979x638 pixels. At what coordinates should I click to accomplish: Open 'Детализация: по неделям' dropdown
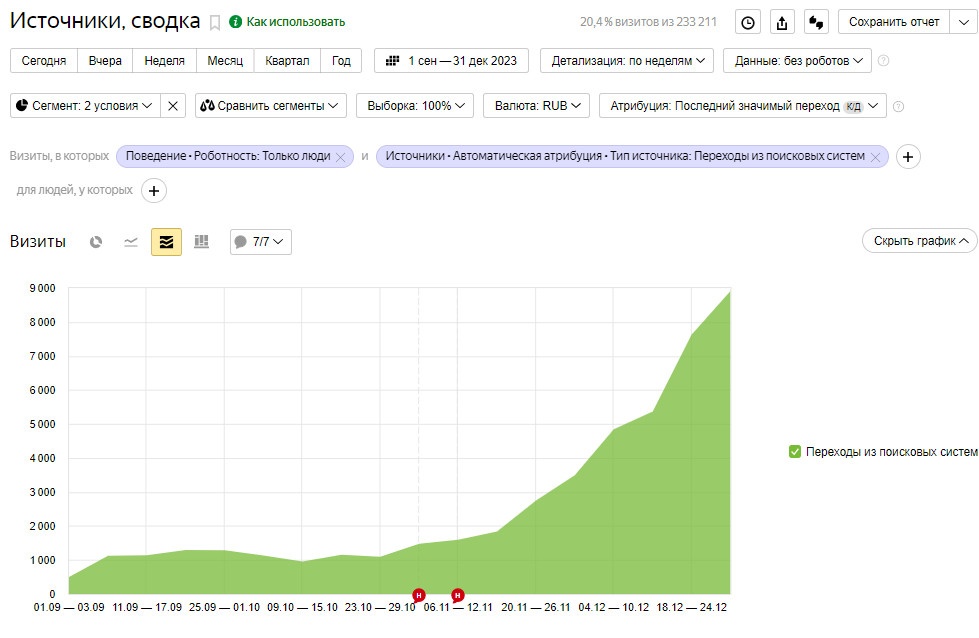[627, 61]
